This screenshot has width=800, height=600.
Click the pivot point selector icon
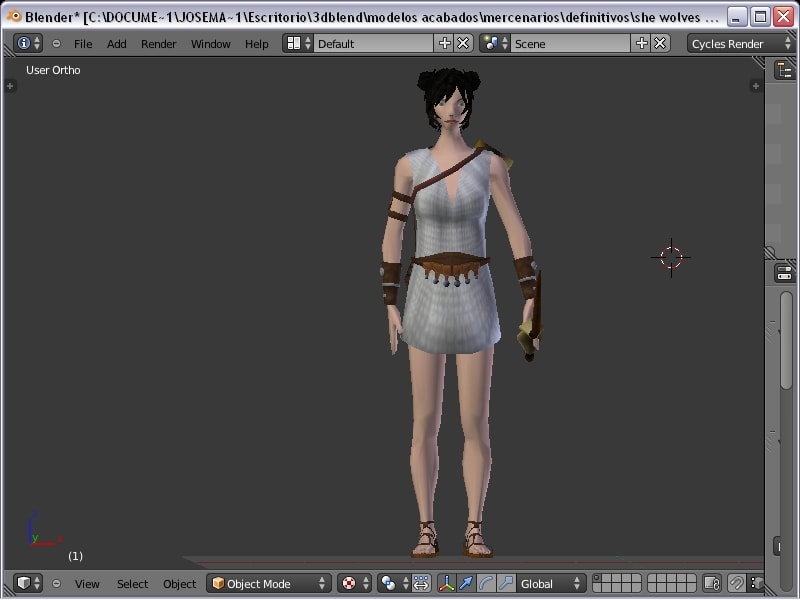point(394,583)
